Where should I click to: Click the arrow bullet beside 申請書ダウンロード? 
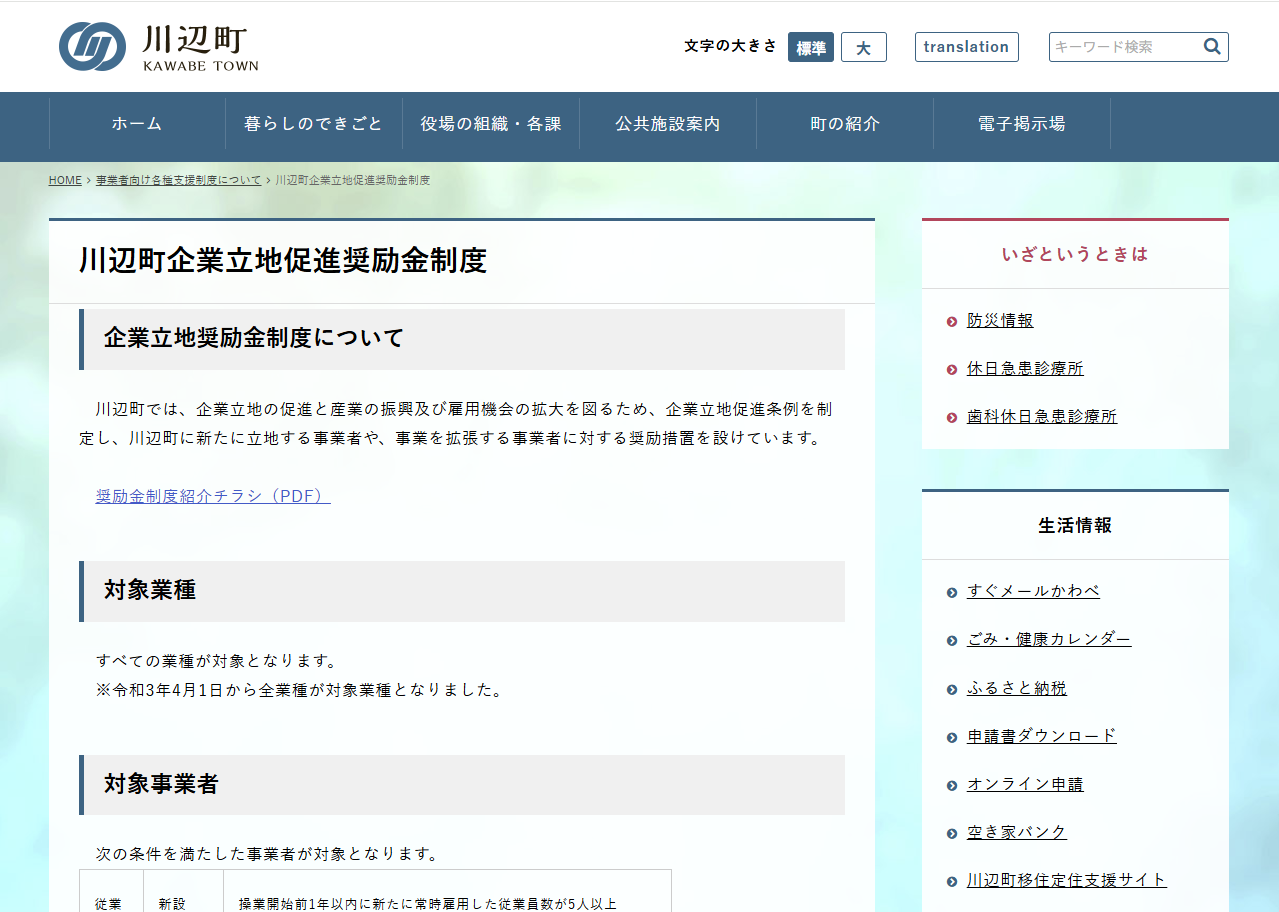tap(952, 737)
